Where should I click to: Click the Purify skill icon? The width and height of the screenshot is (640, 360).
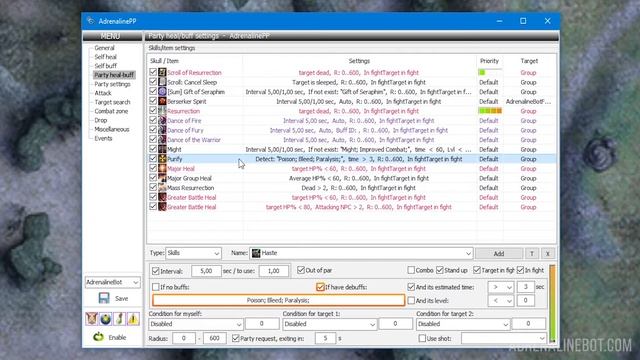point(162,159)
